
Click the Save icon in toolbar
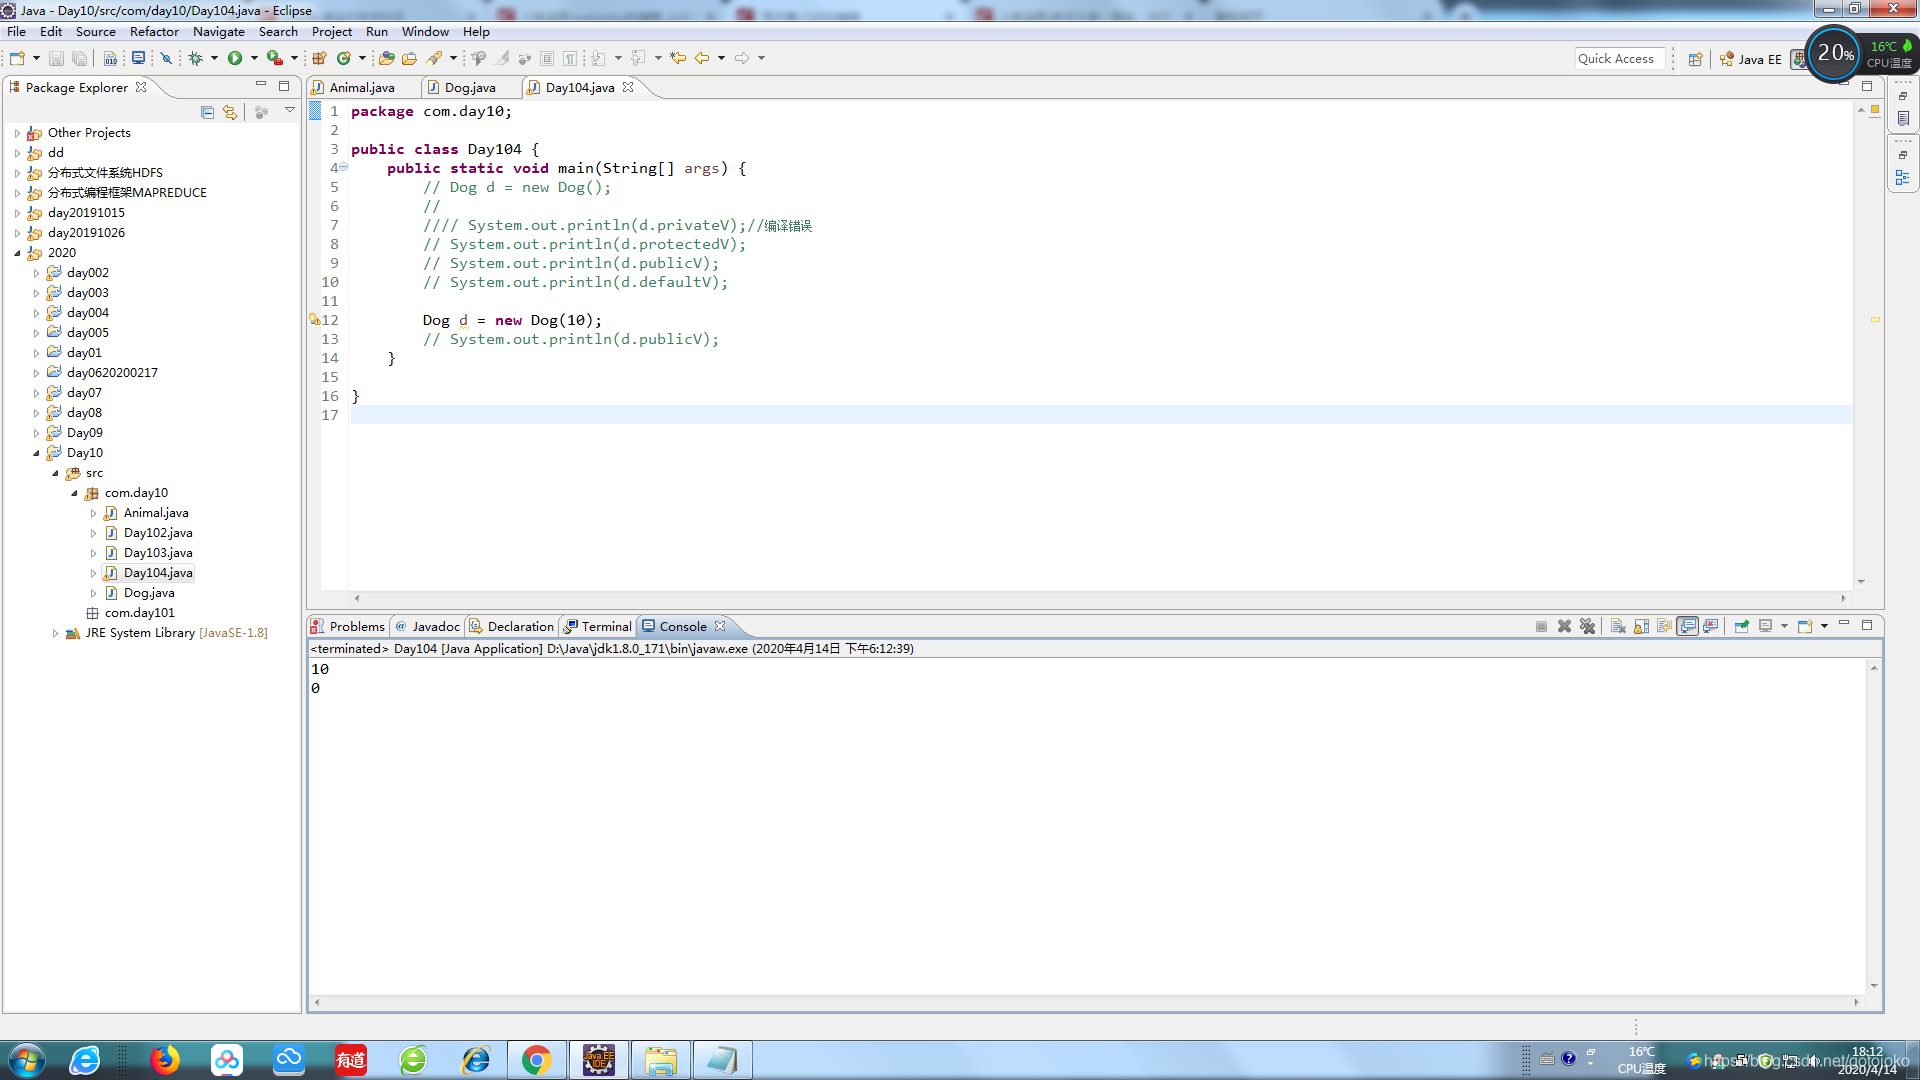point(56,58)
